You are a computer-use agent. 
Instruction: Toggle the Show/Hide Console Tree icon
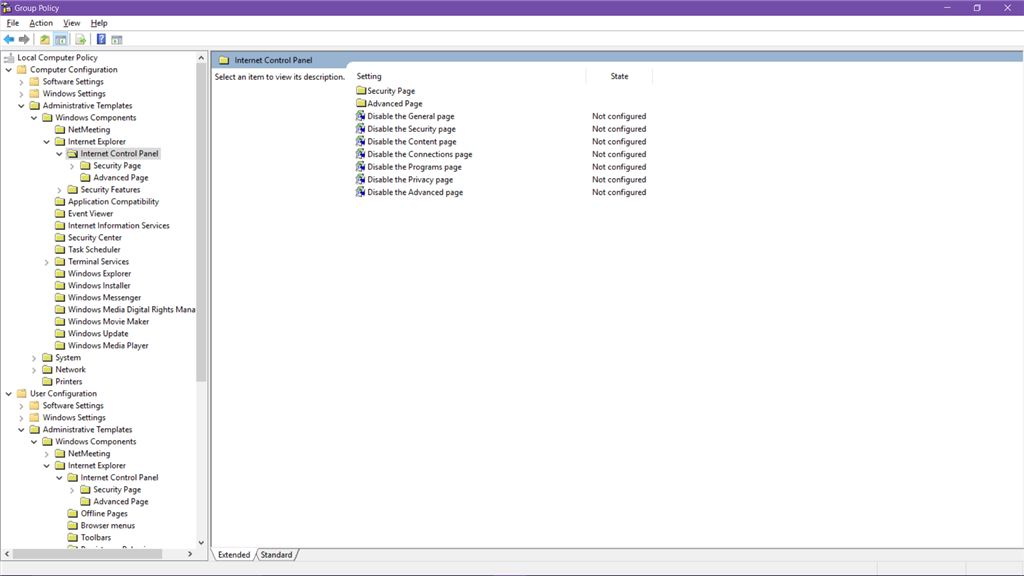60,40
